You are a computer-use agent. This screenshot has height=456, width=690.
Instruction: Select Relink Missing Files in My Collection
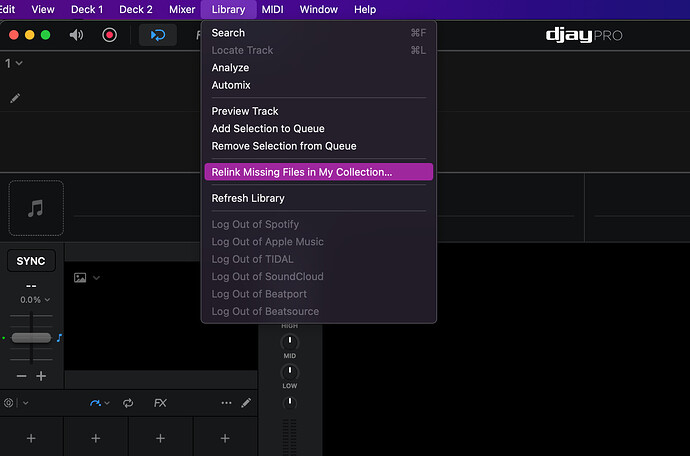[319, 172]
